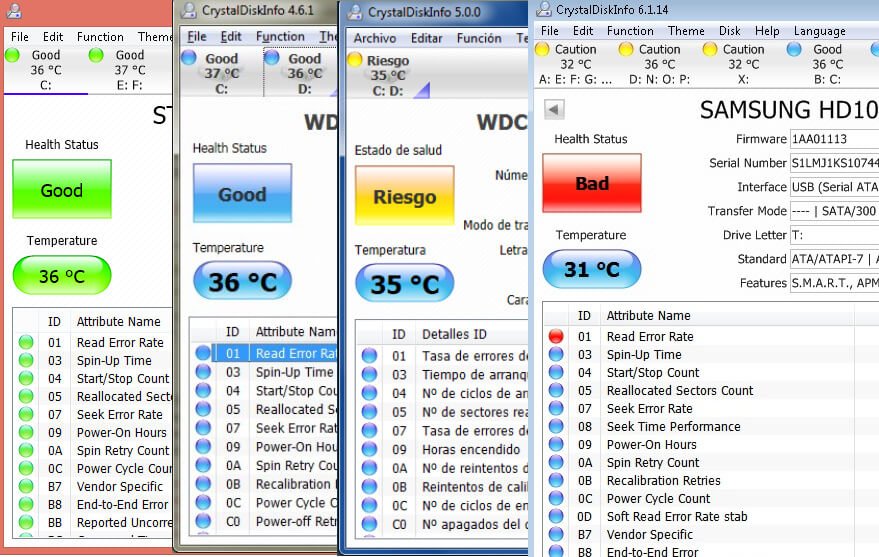Open the Function menu in the 4.6.1 window
This screenshot has height=557, width=879.
[280, 36]
